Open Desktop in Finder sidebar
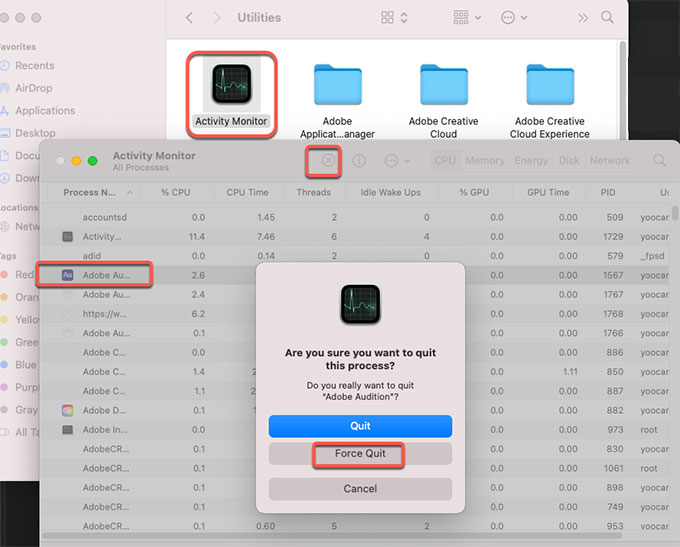 coord(28,133)
